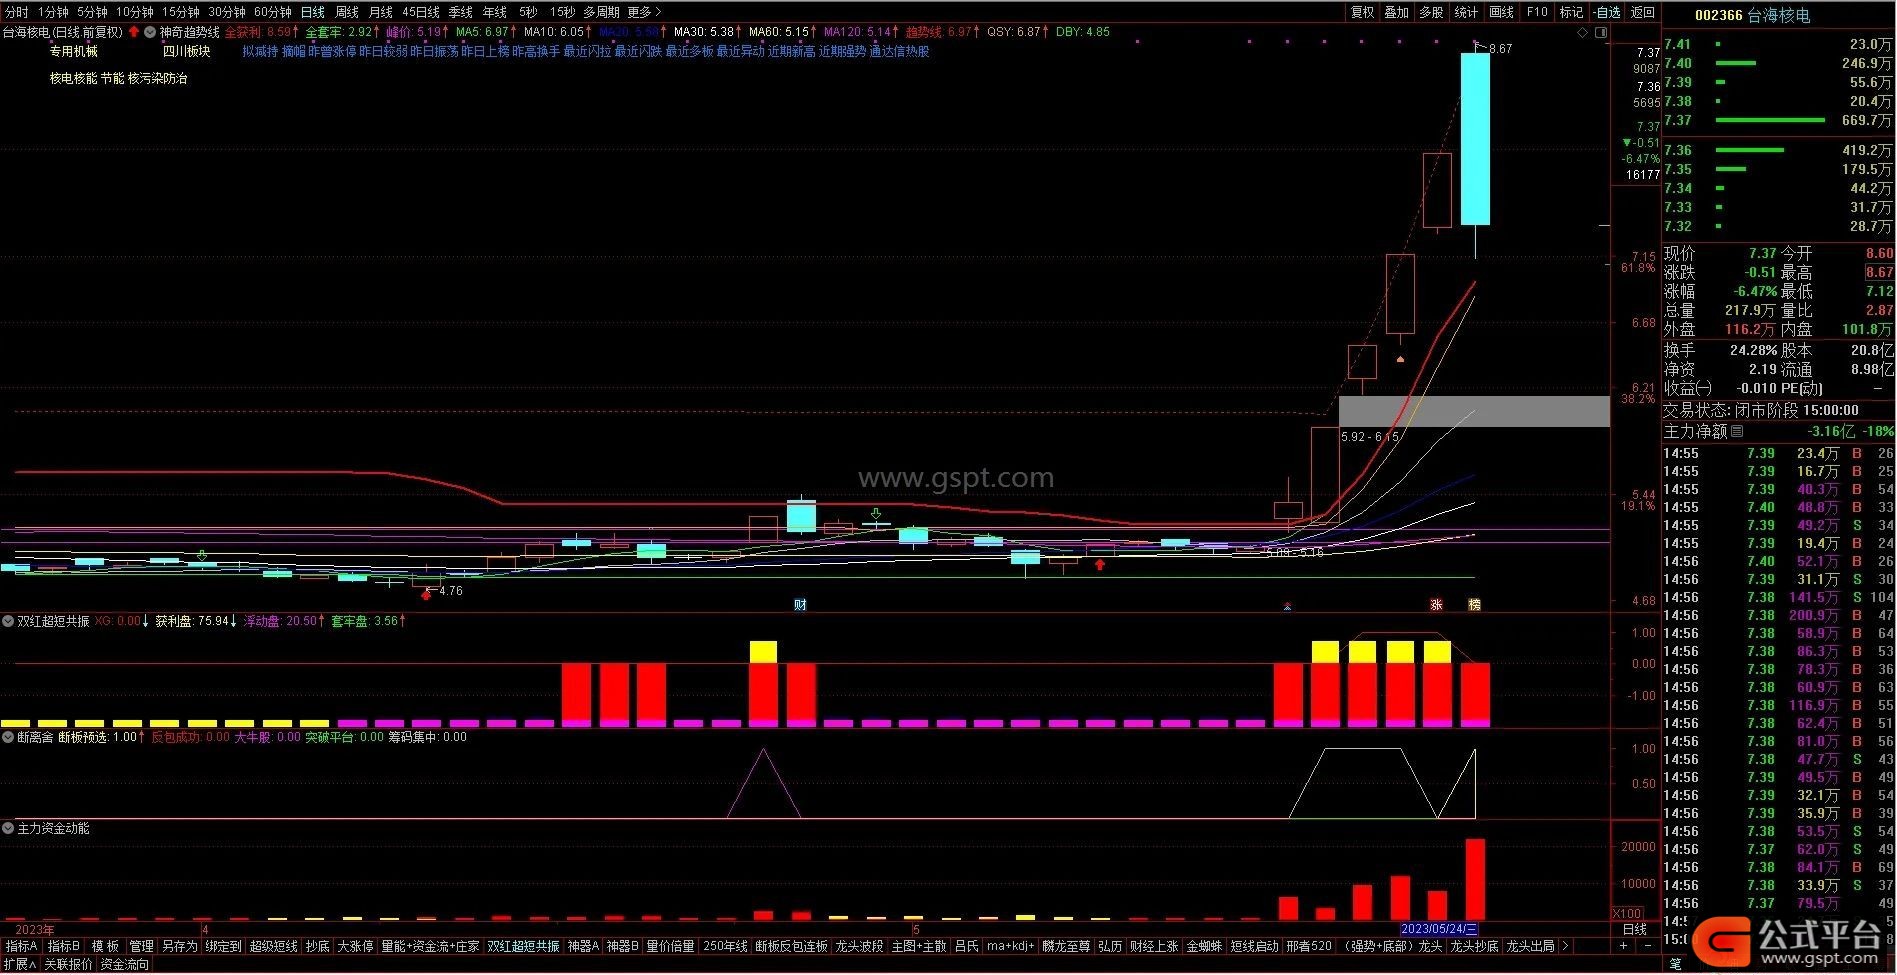Viewport: 1897px width, 975px height.
Task: Click the 榜 marker under the chart
Action: pyautogui.click(x=1474, y=604)
